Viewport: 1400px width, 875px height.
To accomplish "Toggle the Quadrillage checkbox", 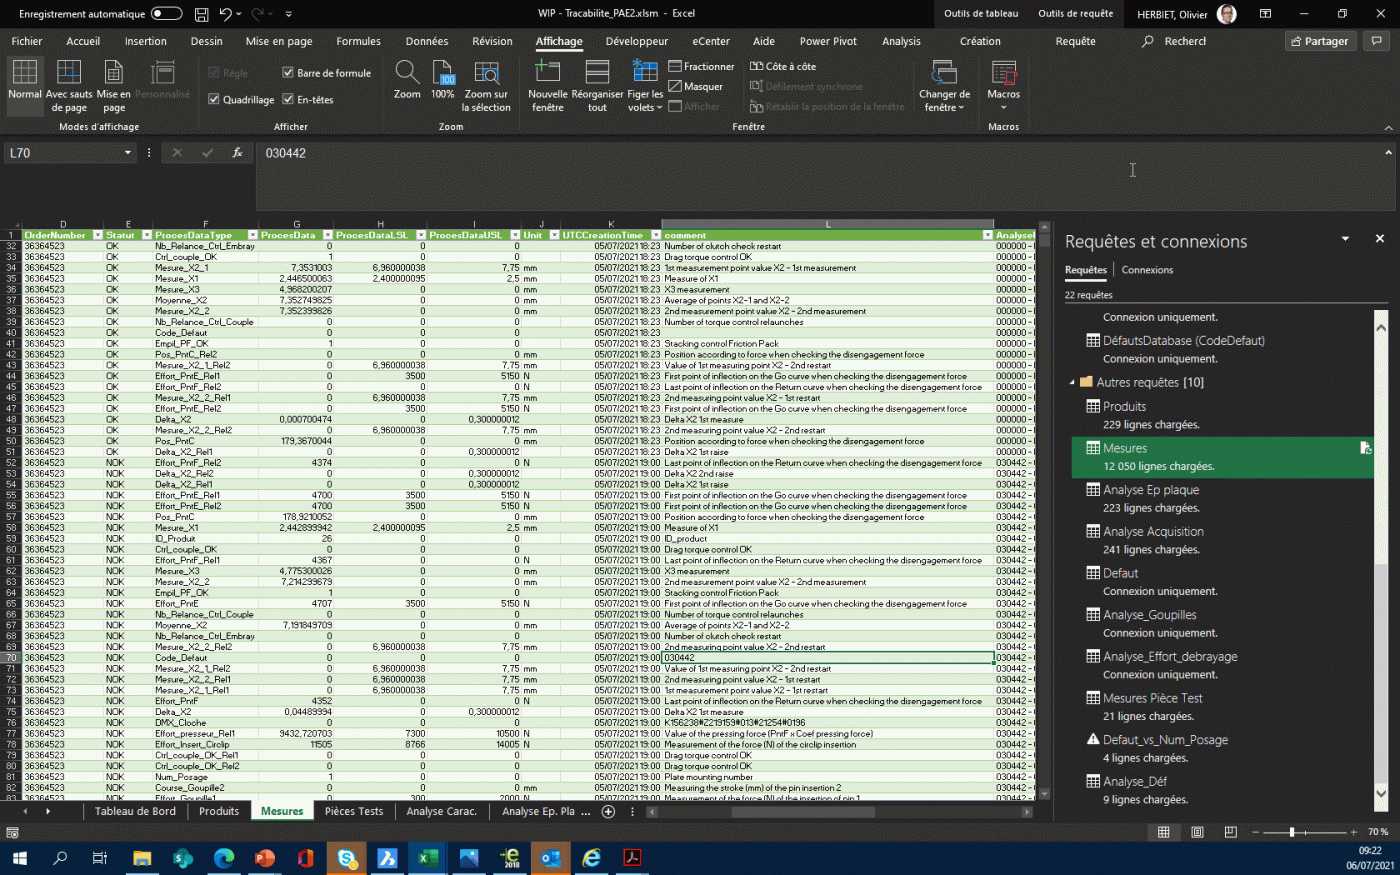I will [x=214, y=100].
